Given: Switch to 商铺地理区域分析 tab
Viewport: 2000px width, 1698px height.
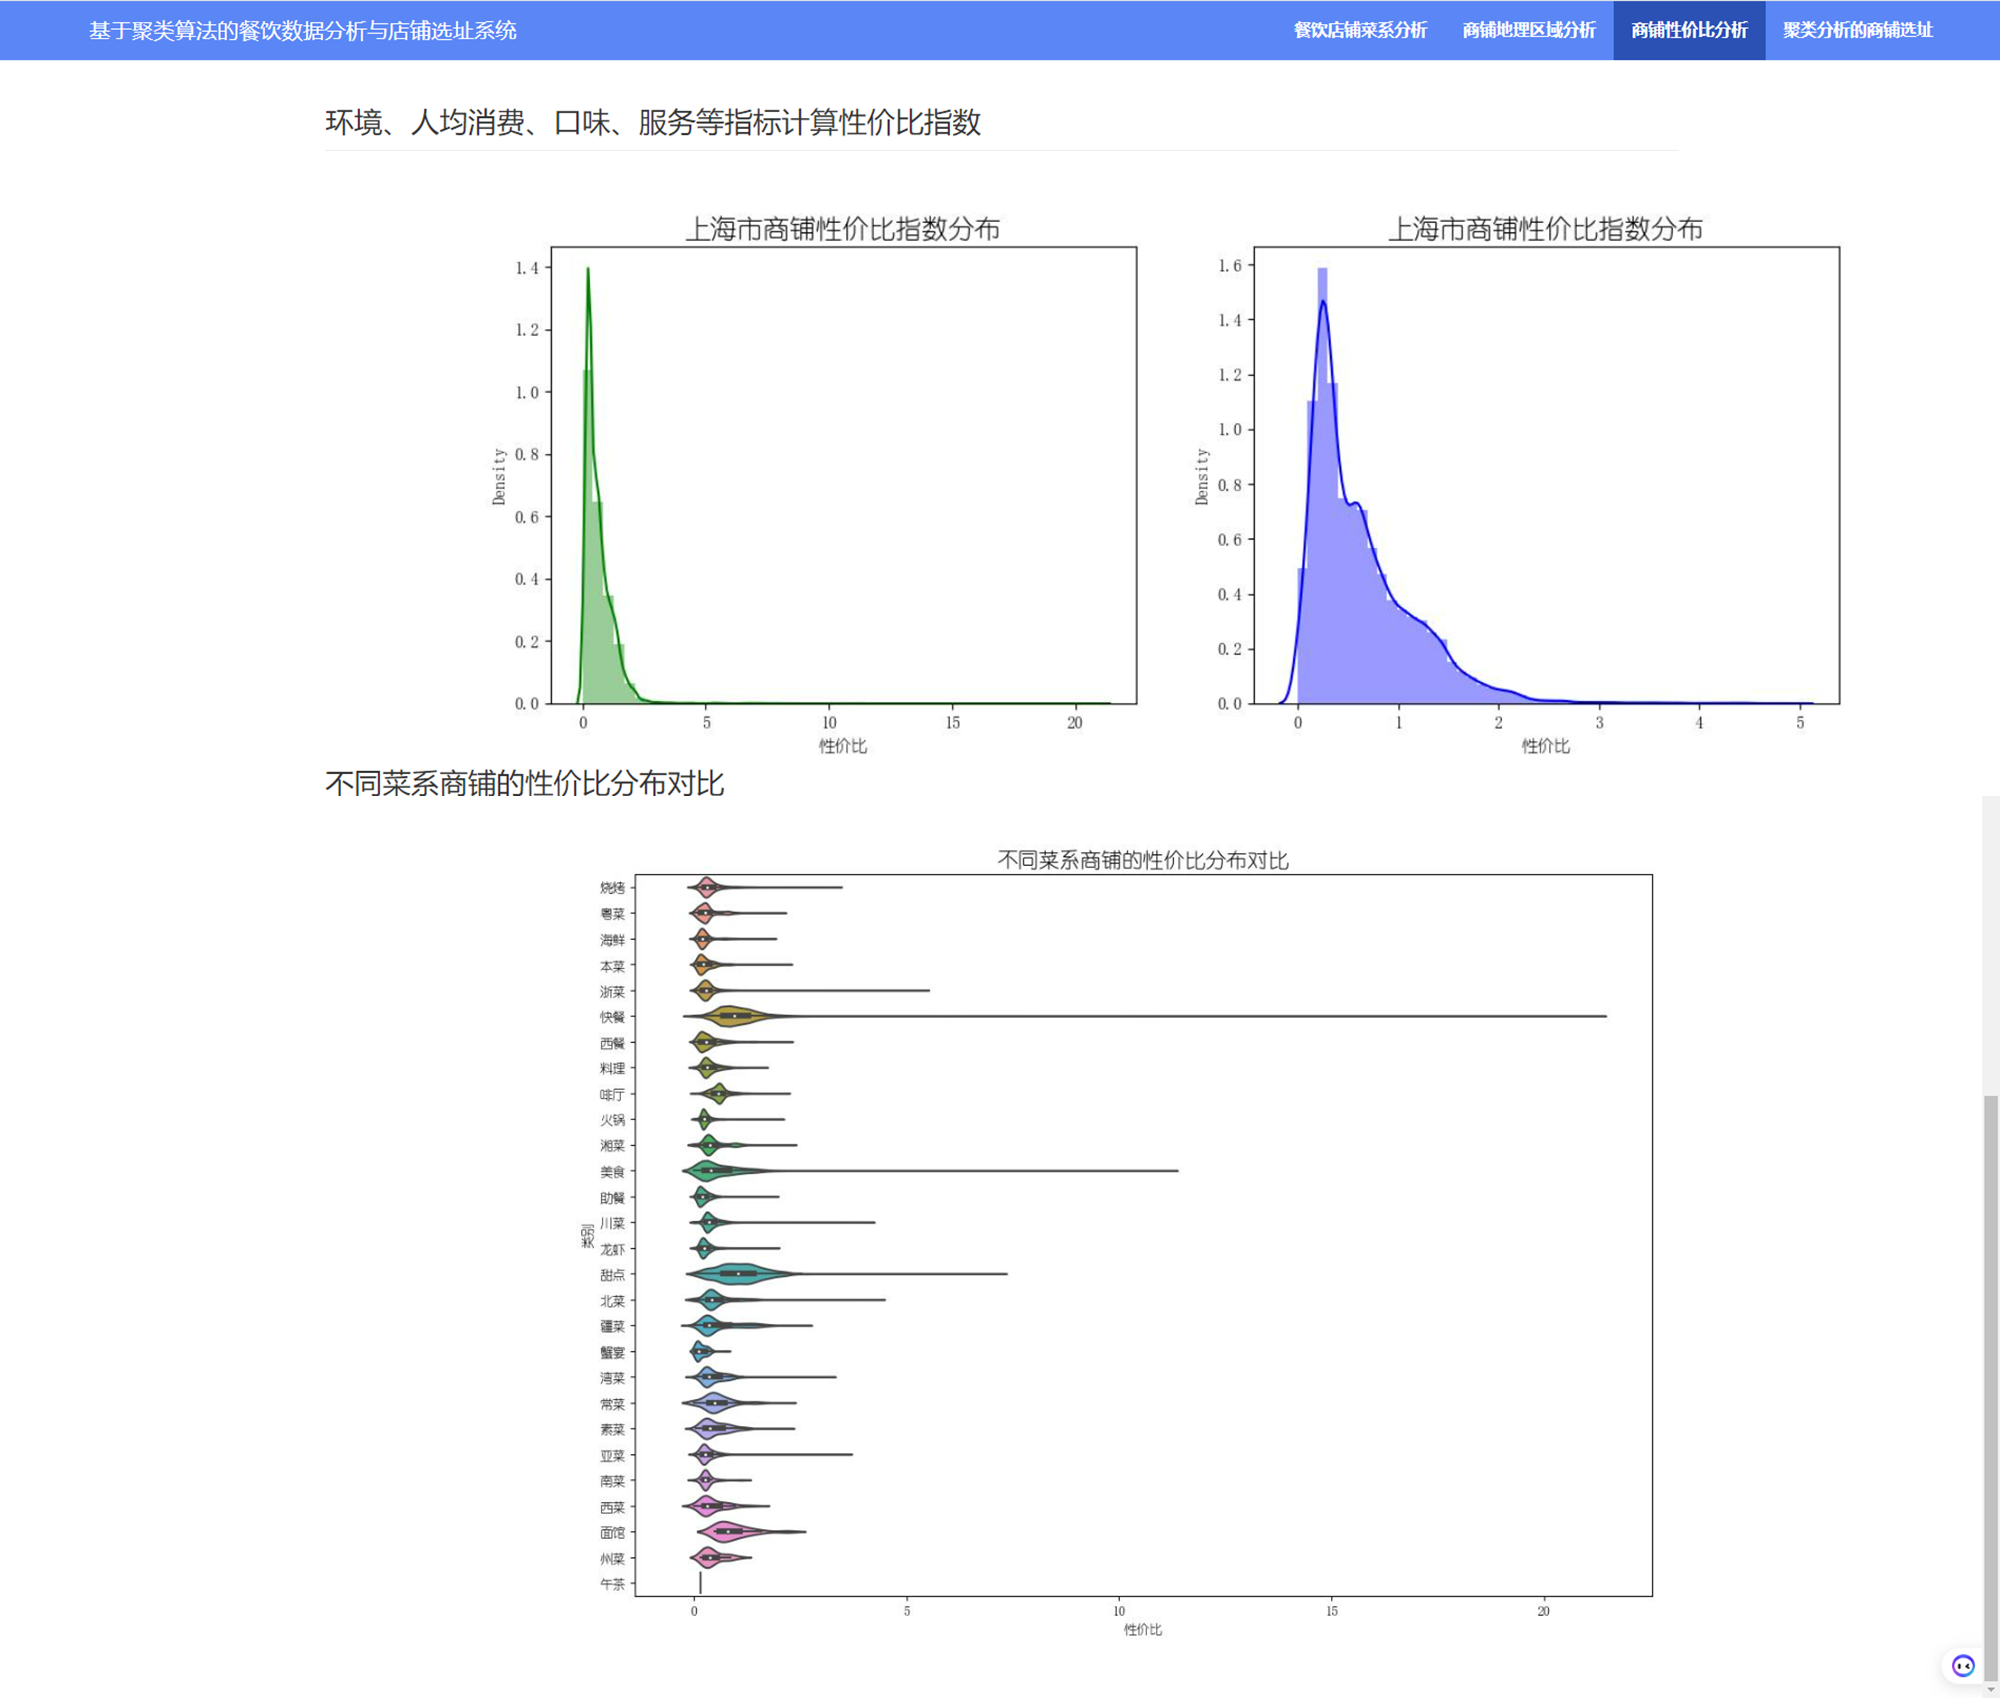Looking at the screenshot, I should 1528,30.
